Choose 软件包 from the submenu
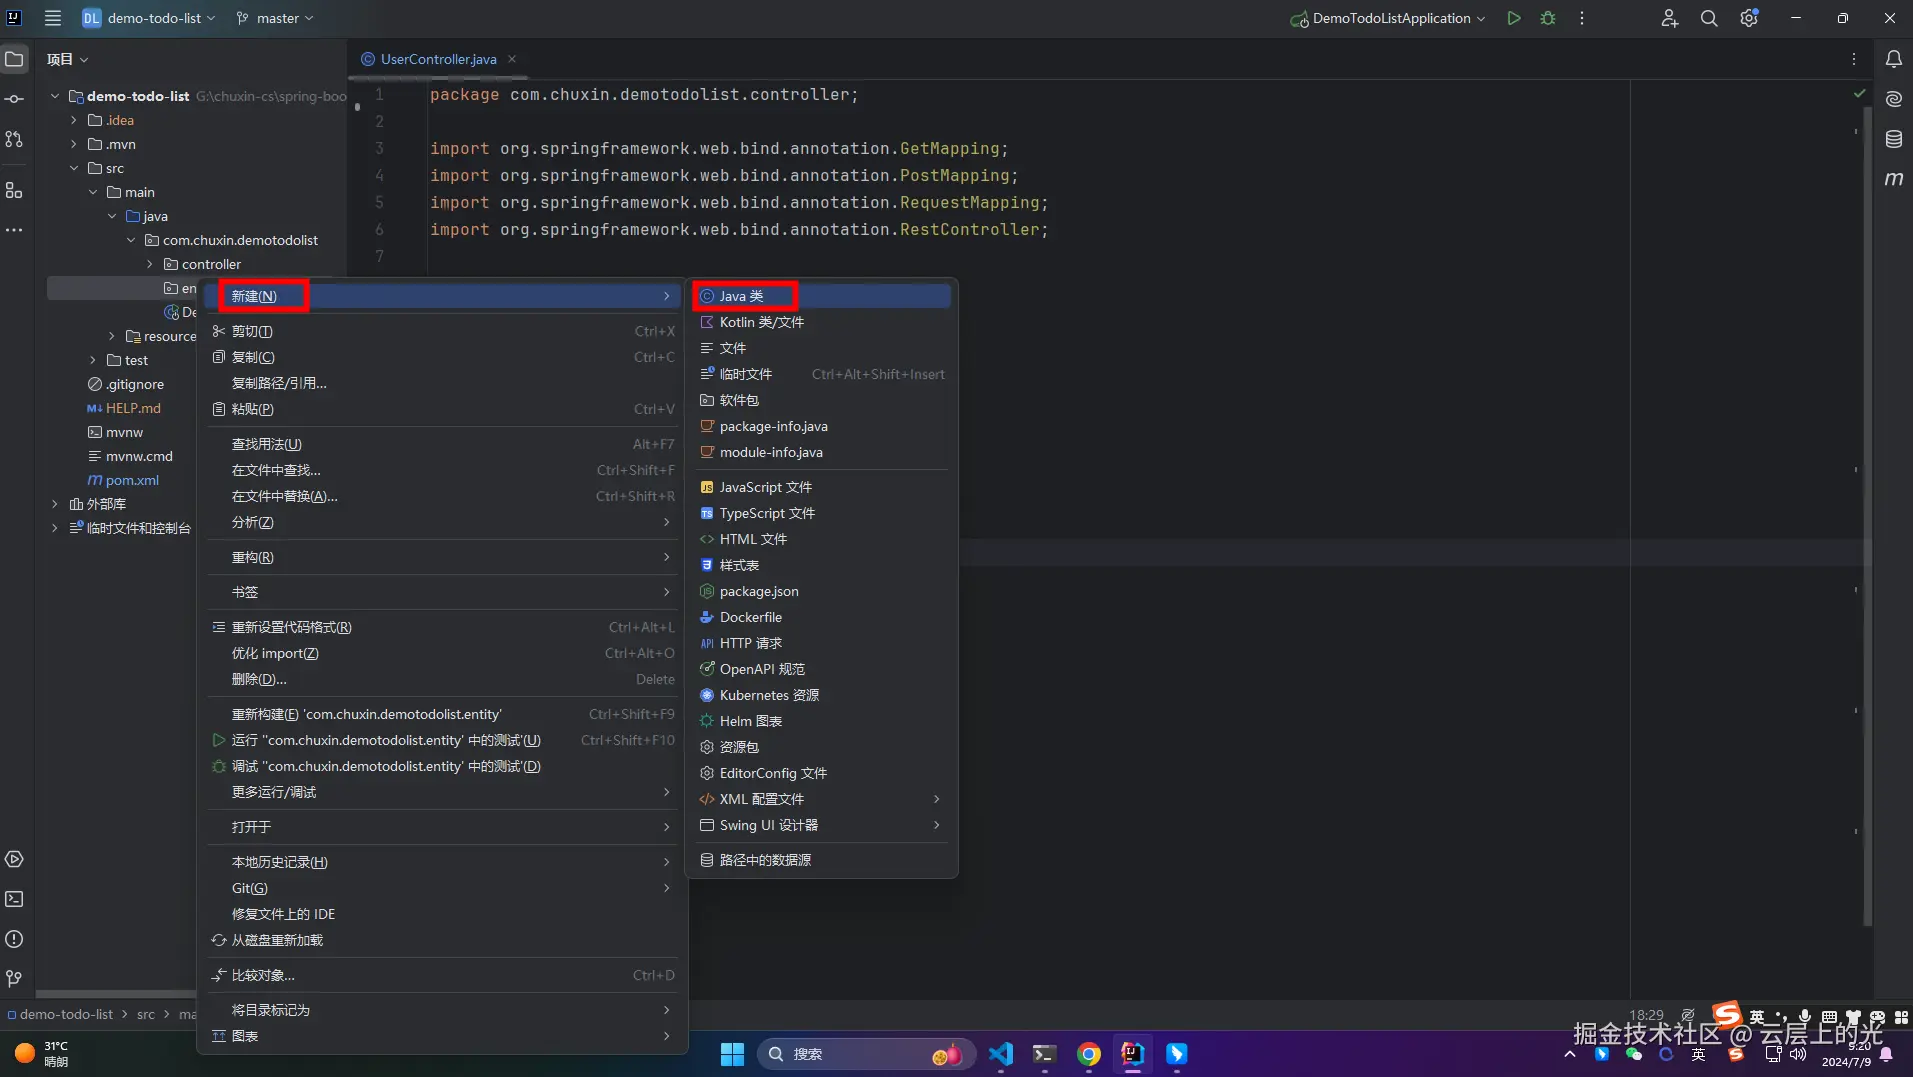The width and height of the screenshot is (1913, 1077). pyautogui.click(x=822, y=400)
